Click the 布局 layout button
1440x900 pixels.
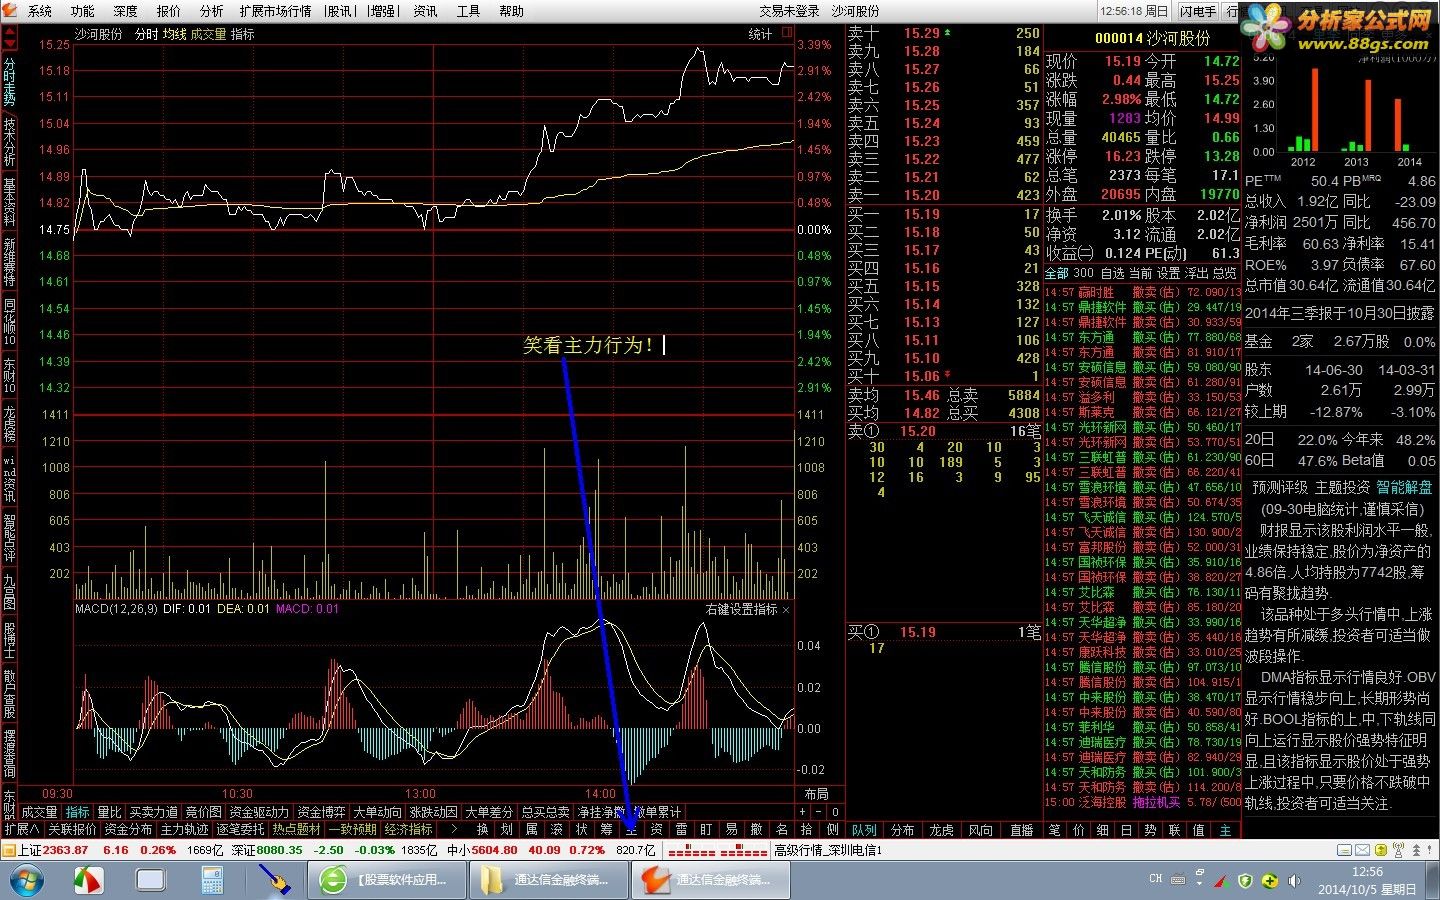[x=816, y=794]
